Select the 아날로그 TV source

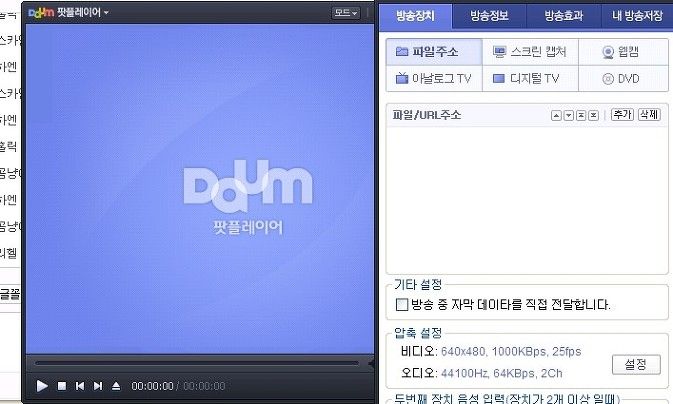[x=434, y=79]
